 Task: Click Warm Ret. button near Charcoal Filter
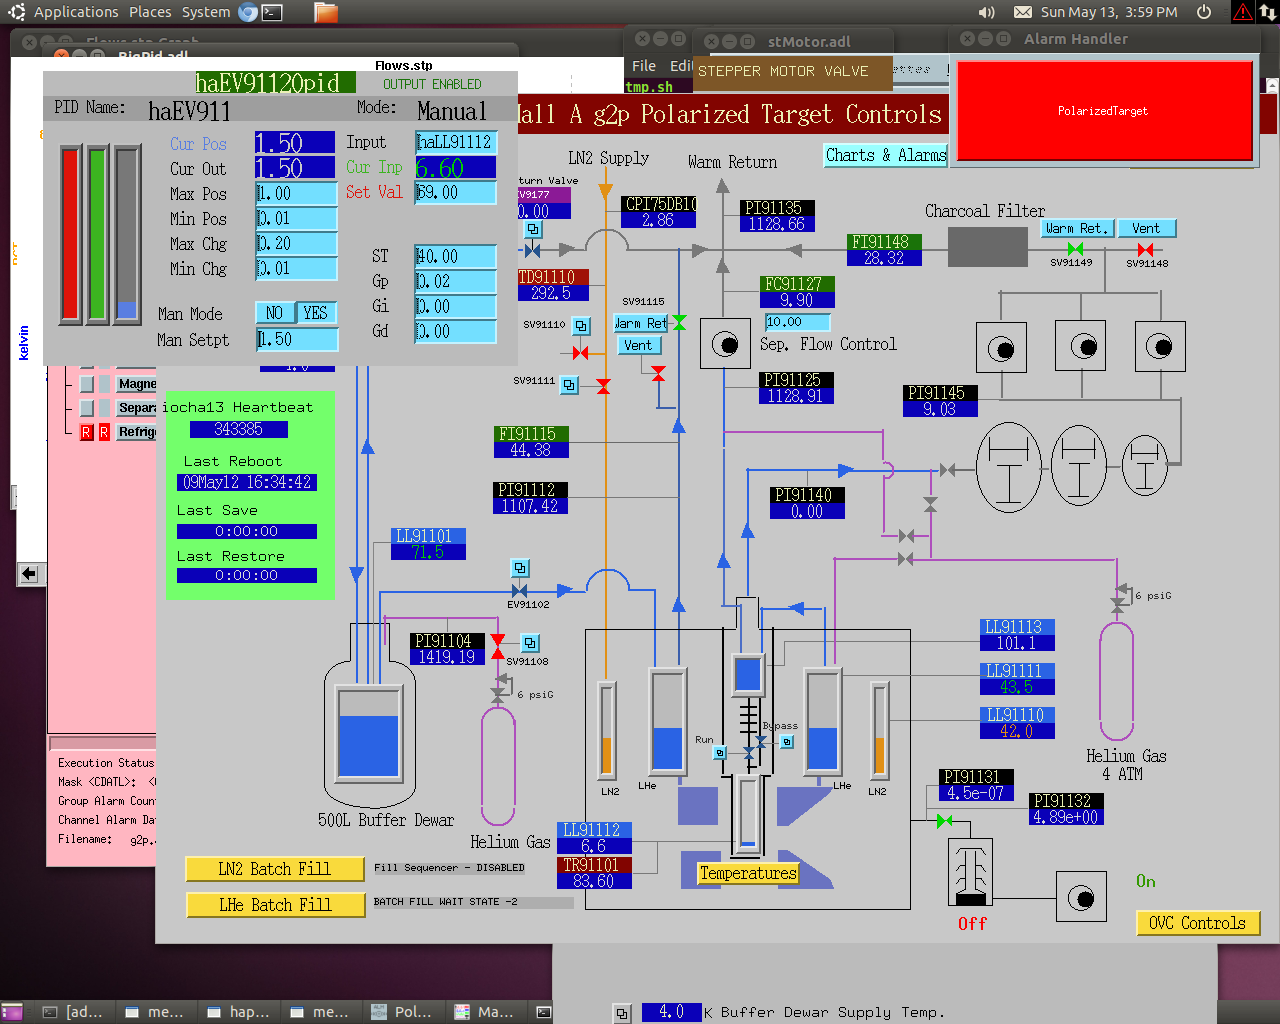click(1077, 228)
